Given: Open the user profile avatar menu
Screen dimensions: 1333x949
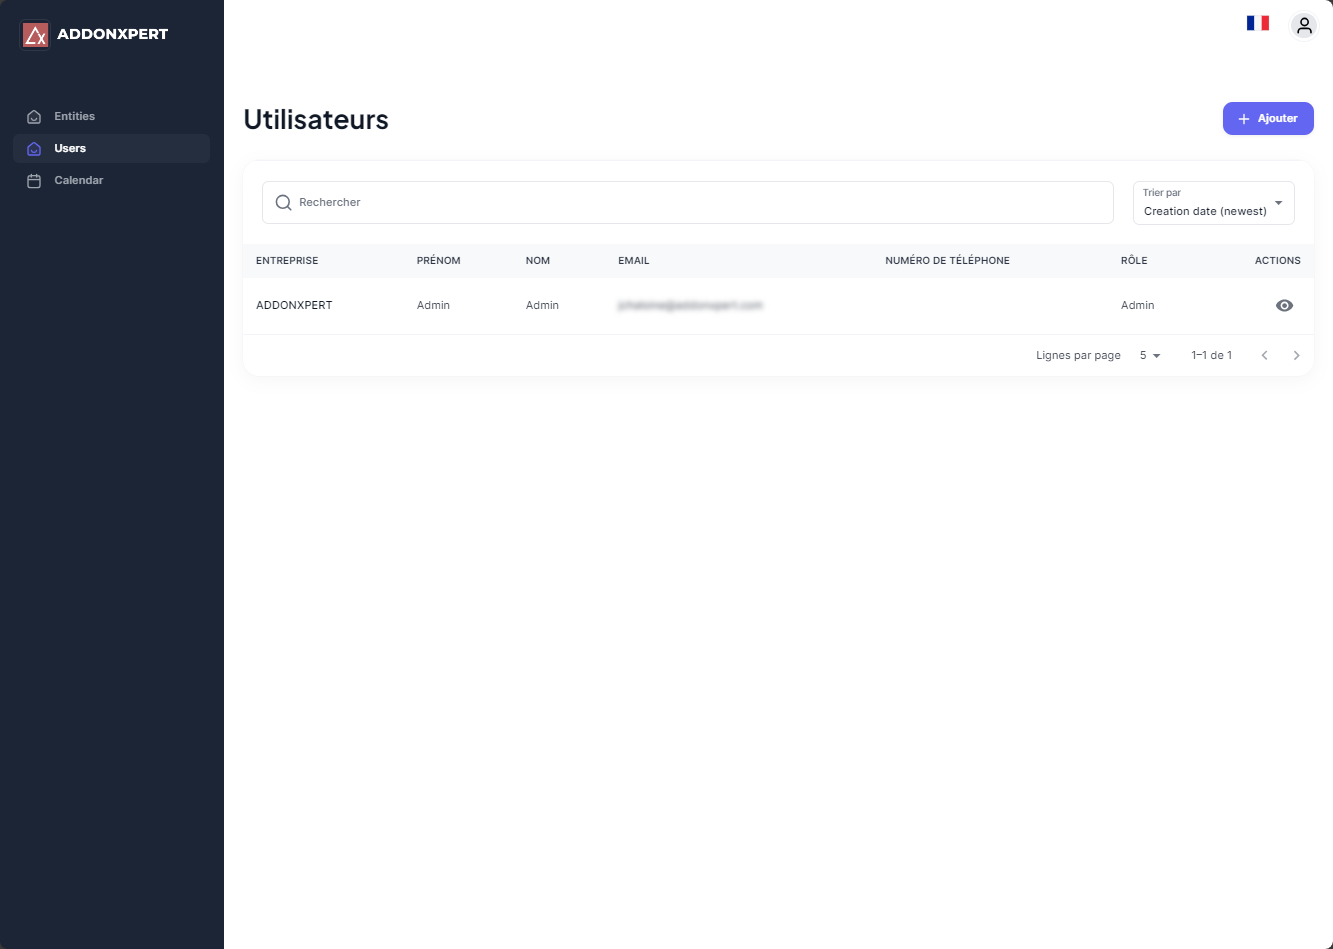Looking at the screenshot, I should point(1303,26).
